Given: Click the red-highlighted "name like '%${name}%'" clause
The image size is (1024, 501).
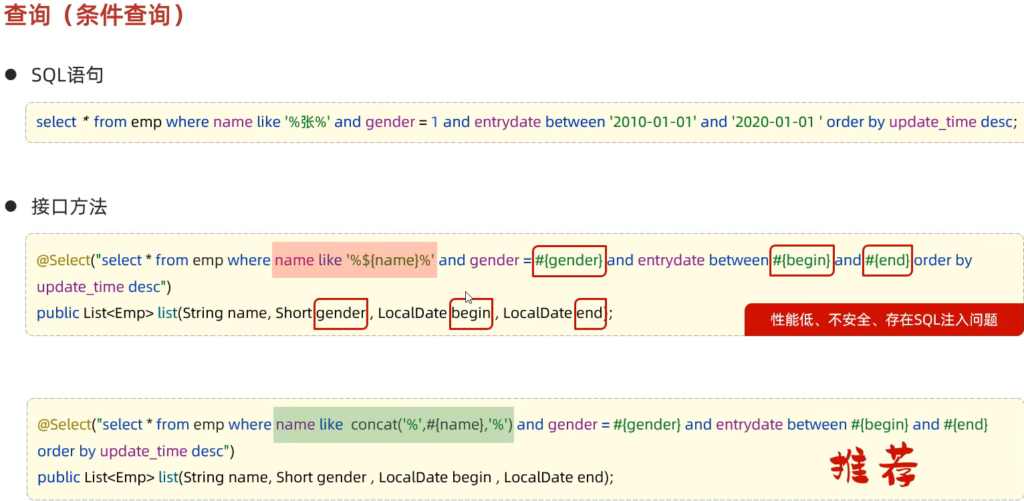Looking at the screenshot, I should [x=355, y=260].
